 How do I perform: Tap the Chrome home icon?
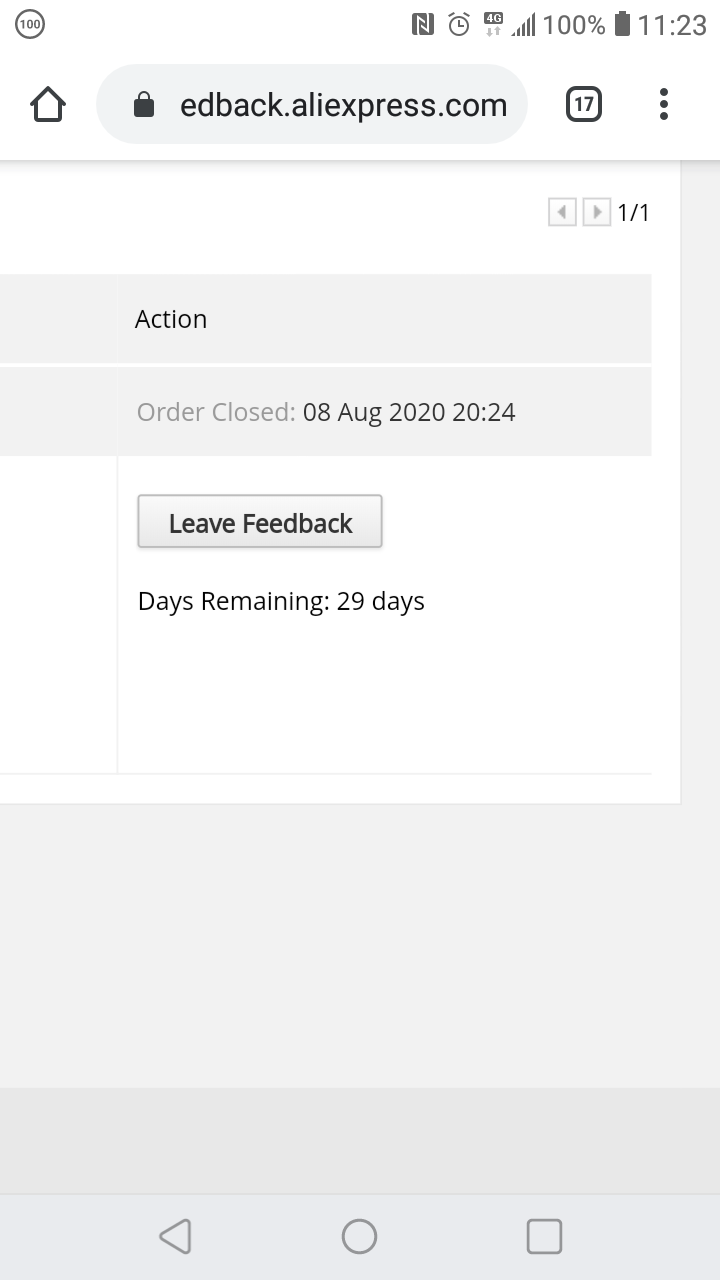[48, 104]
